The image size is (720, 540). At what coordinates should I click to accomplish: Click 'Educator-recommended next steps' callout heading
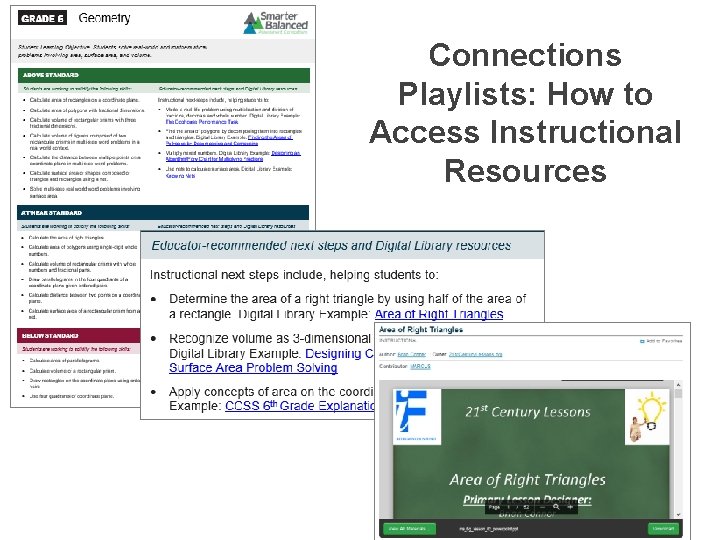pyautogui.click(x=331, y=246)
